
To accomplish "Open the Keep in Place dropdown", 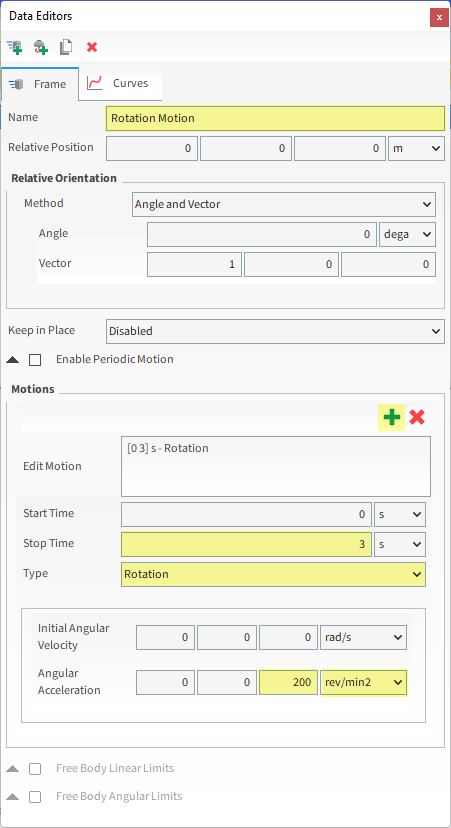I will [x=275, y=331].
